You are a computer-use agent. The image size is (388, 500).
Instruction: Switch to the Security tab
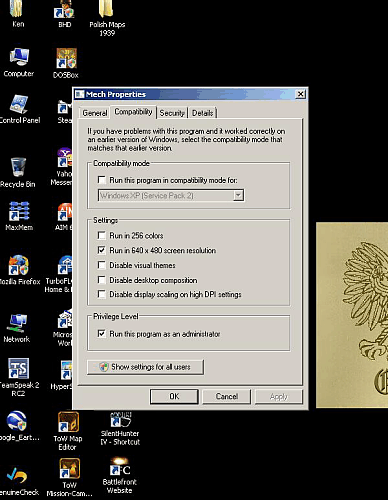pos(172,113)
